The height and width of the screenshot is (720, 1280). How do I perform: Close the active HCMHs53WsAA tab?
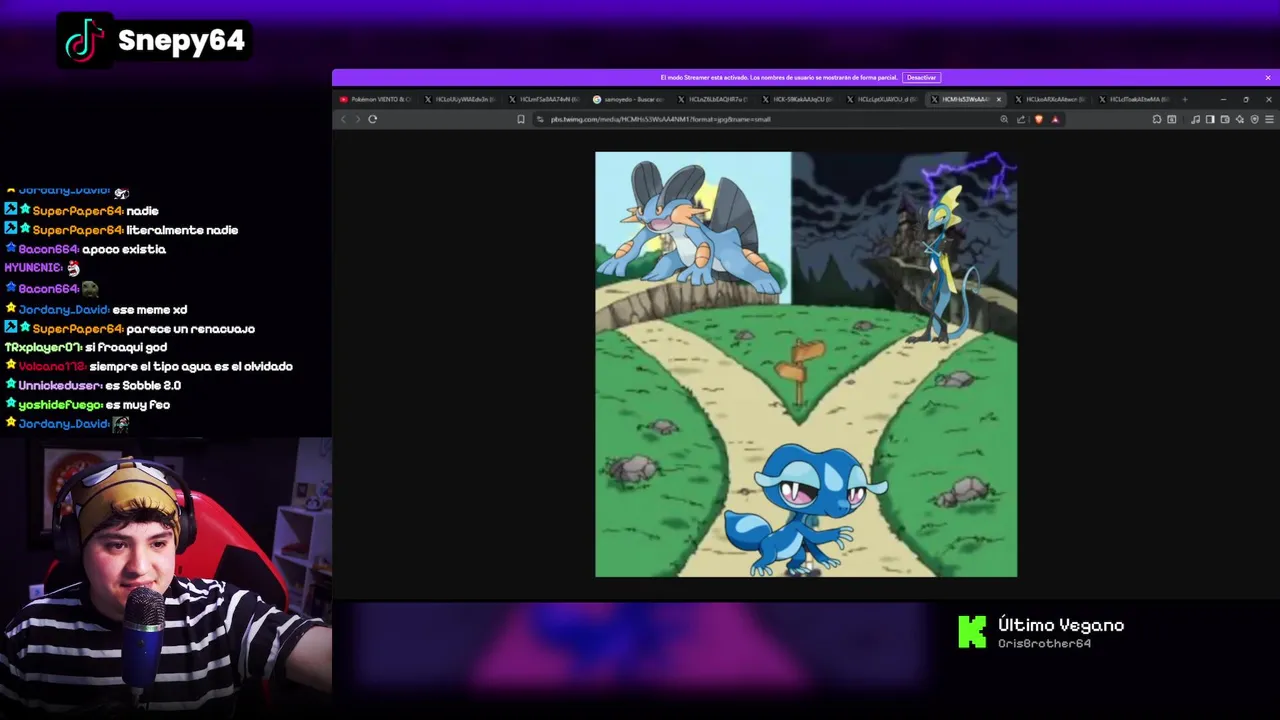tap(999, 99)
